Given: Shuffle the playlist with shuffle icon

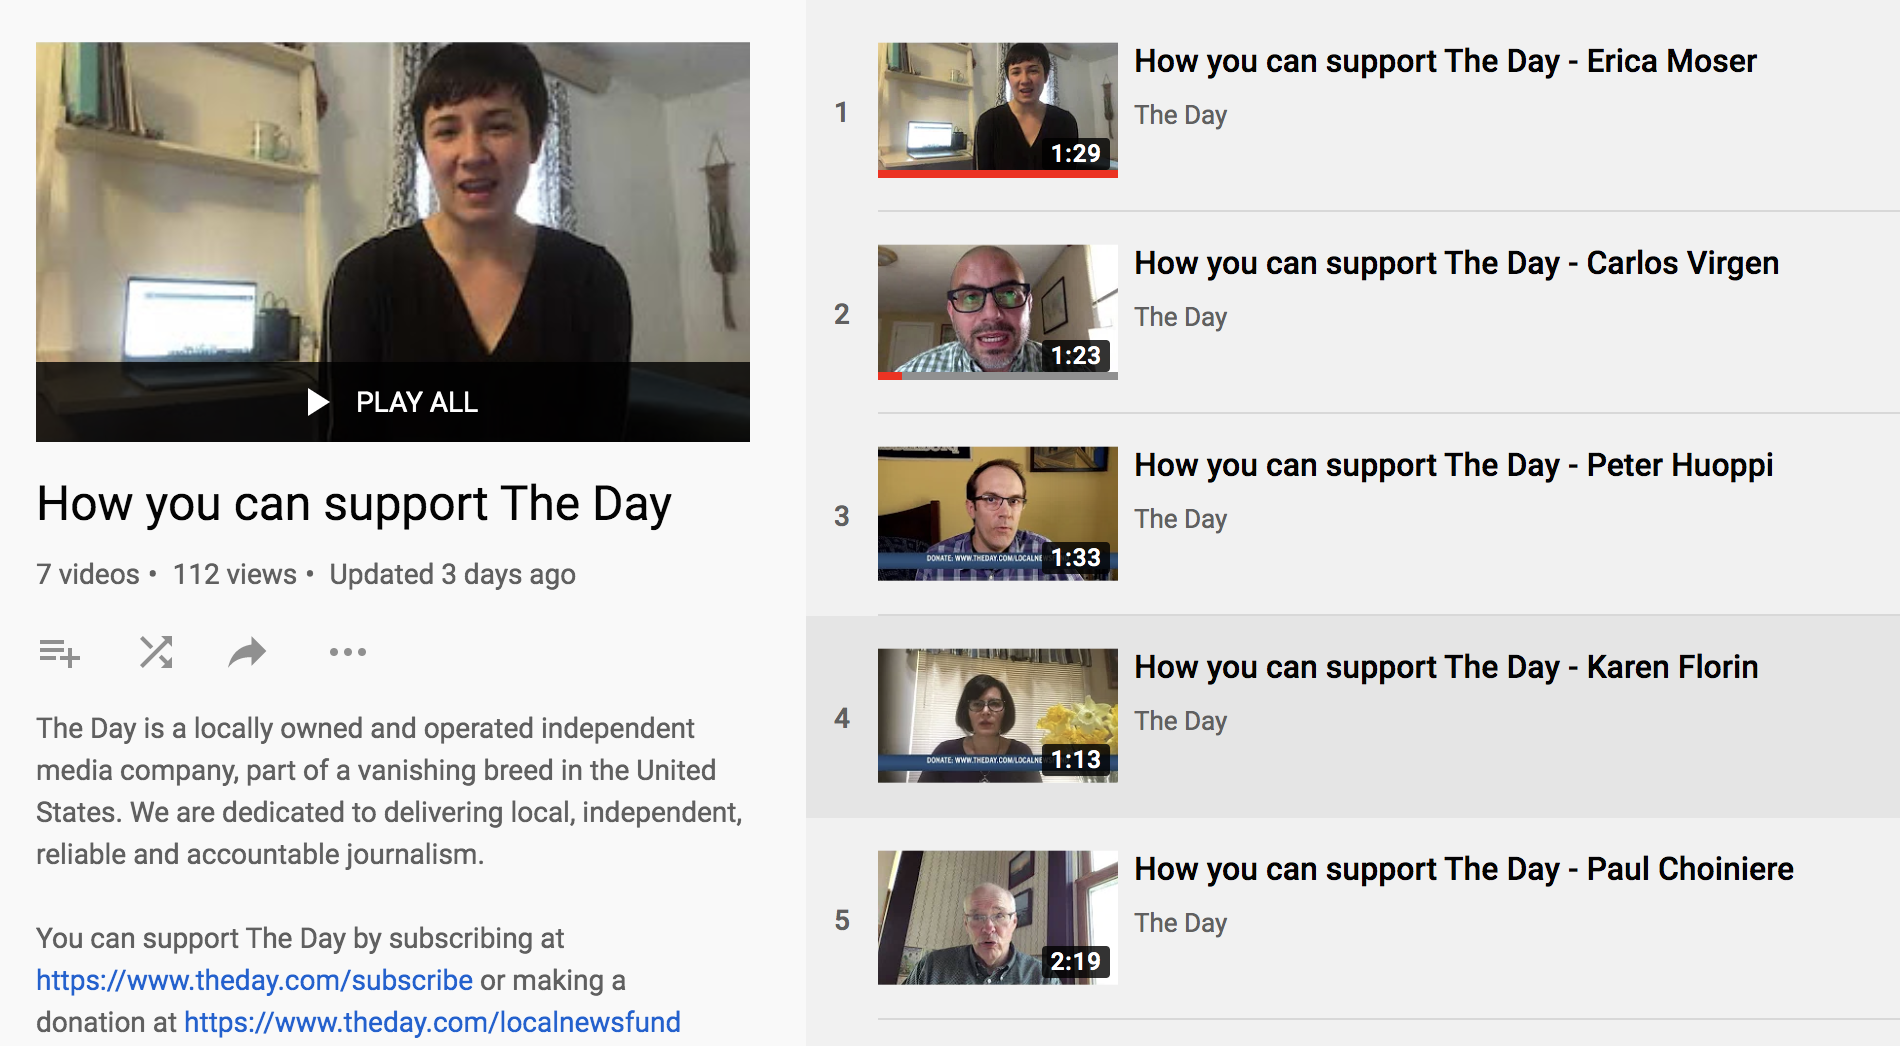Looking at the screenshot, I should coord(156,652).
